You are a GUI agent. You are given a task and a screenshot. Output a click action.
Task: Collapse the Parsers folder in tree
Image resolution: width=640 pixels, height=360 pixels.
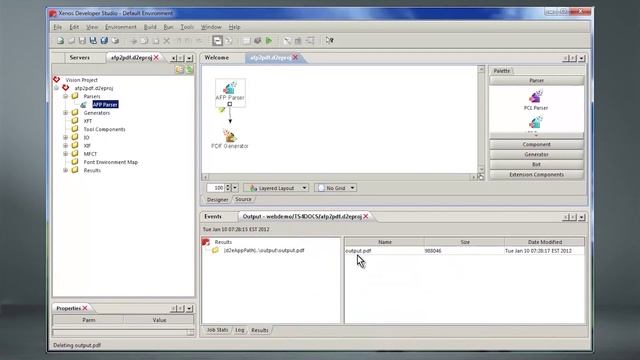click(65, 96)
